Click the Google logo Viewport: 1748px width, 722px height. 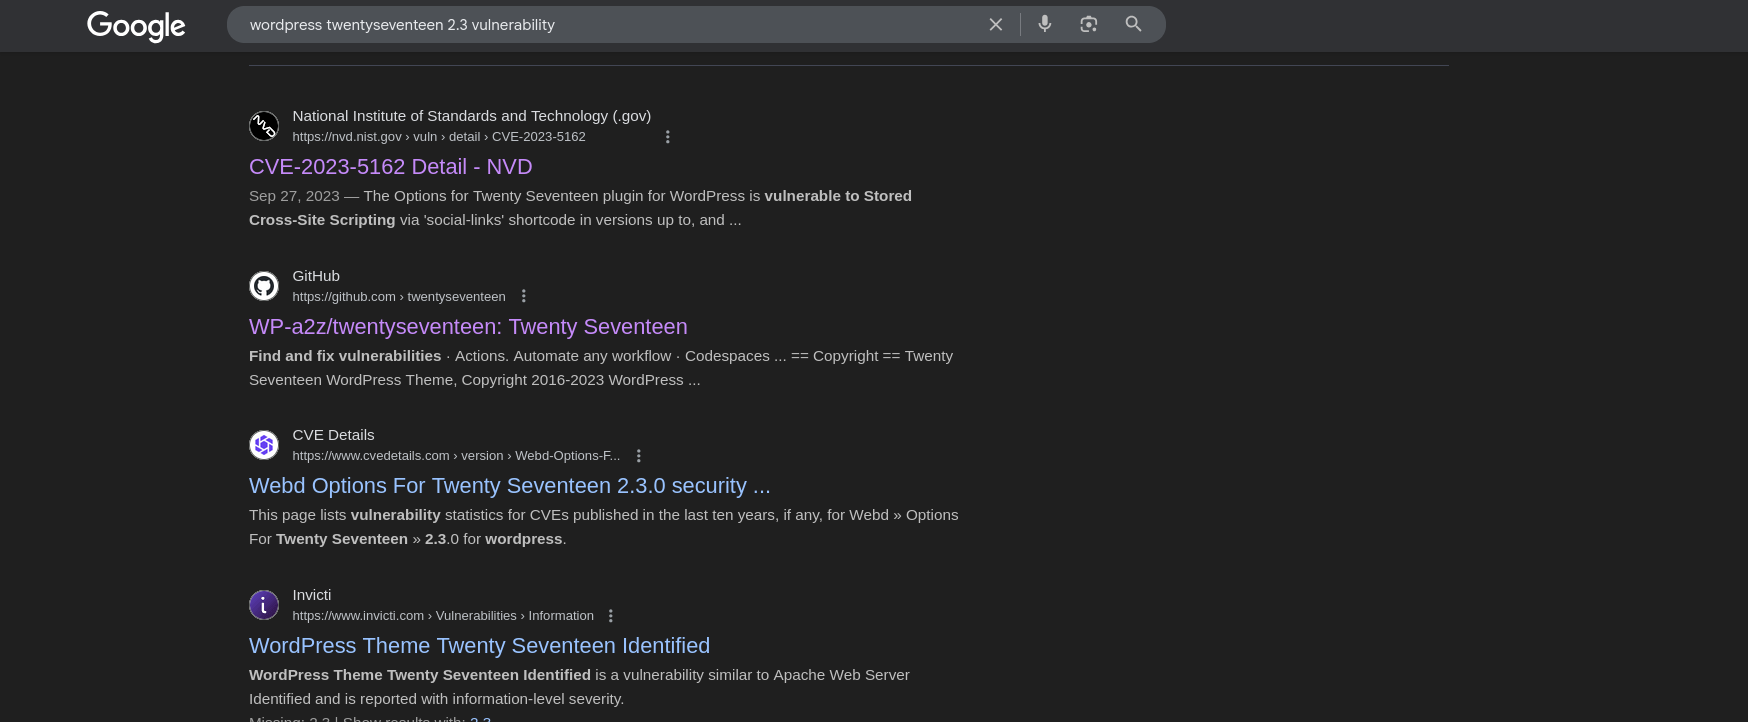(x=136, y=25)
